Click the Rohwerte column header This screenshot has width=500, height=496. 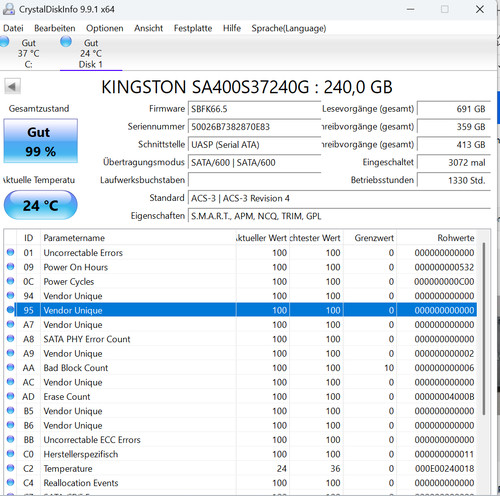(x=437, y=238)
